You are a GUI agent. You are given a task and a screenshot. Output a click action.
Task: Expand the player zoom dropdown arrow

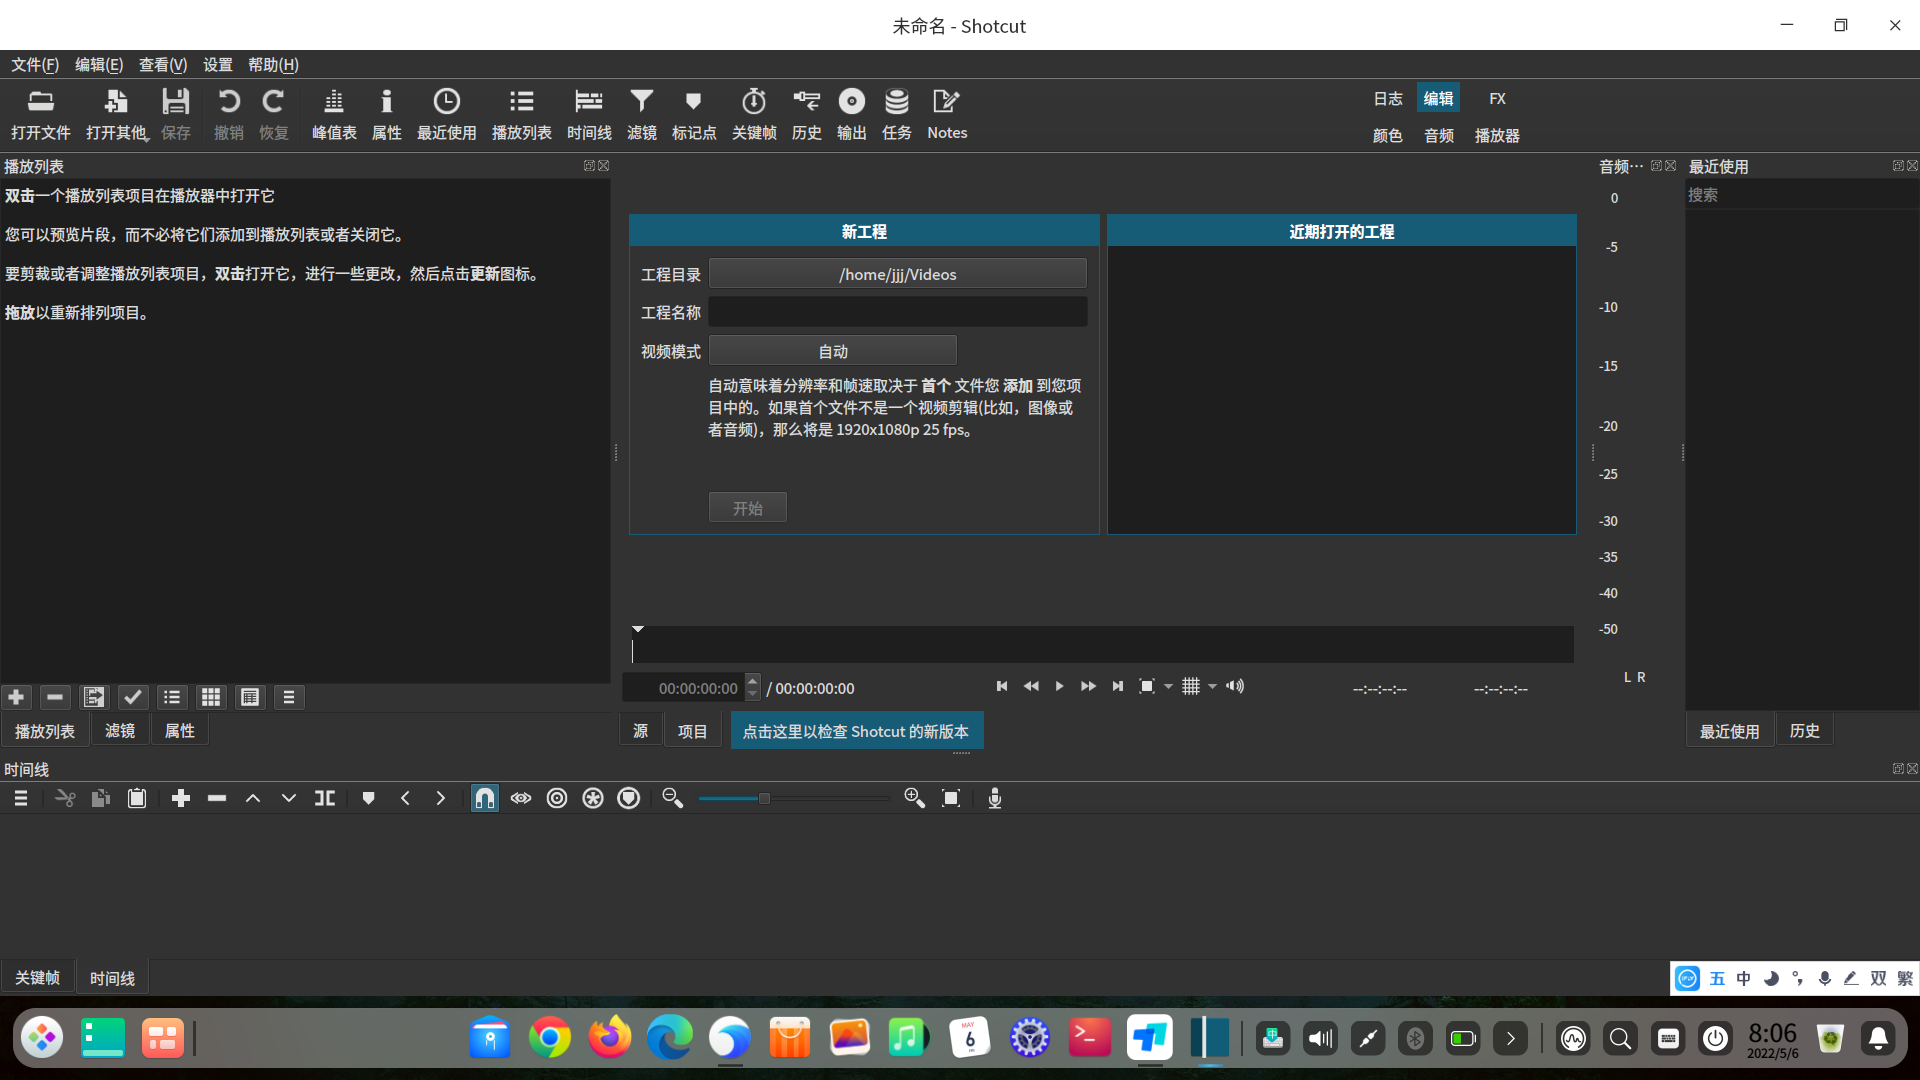click(x=1168, y=687)
